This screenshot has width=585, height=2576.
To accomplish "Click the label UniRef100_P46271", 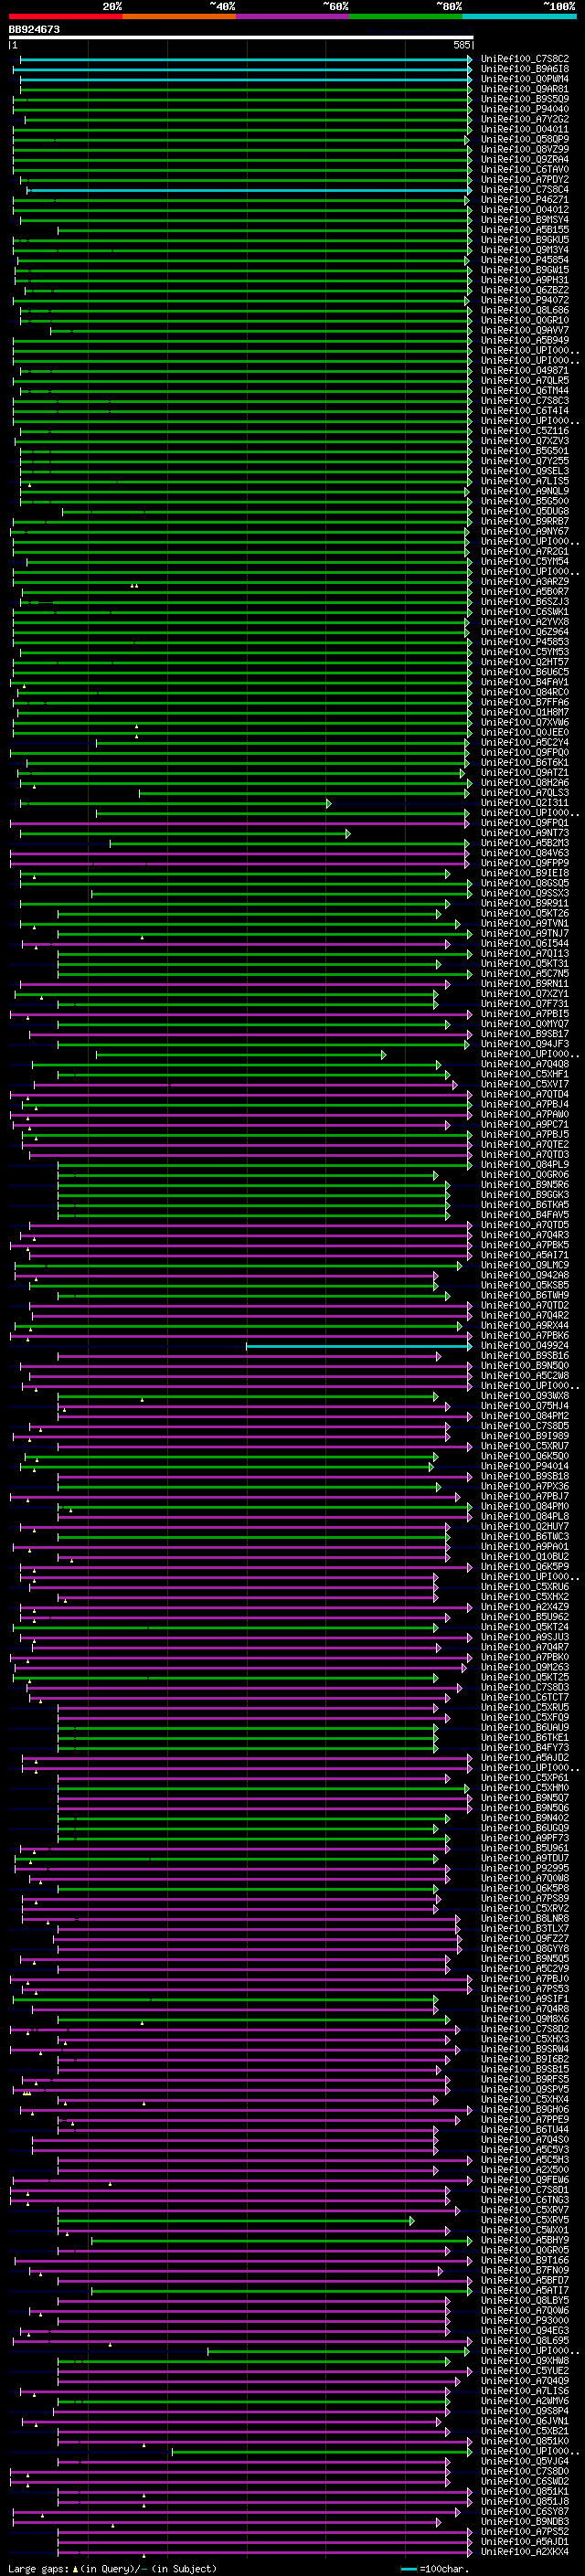I will point(525,200).
